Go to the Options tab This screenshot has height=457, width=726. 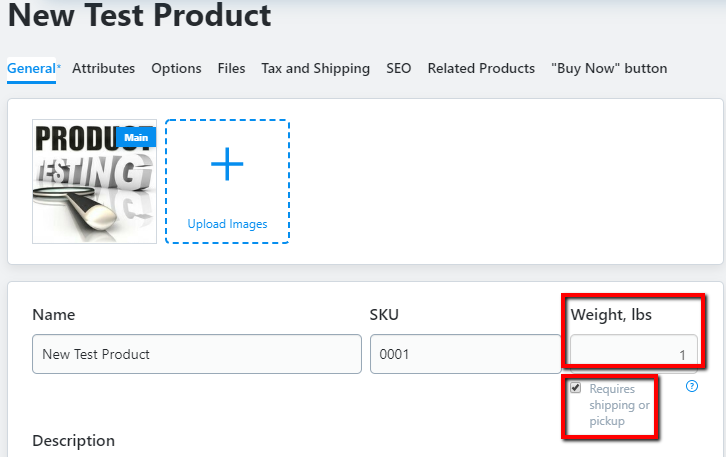[176, 69]
